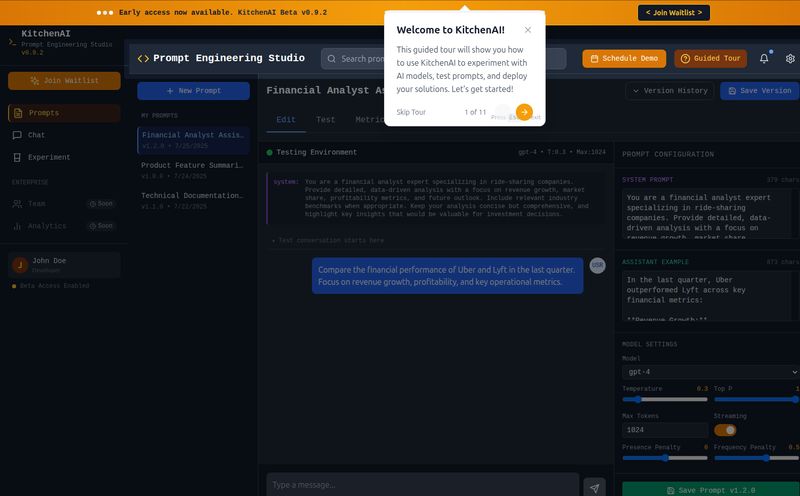Open notifications bell

pos(764,59)
